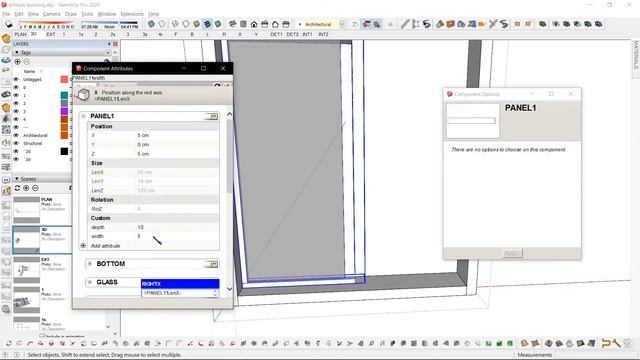Open the Architectural tag dropdown
Screen dimensions: 640x360
(342, 24)
